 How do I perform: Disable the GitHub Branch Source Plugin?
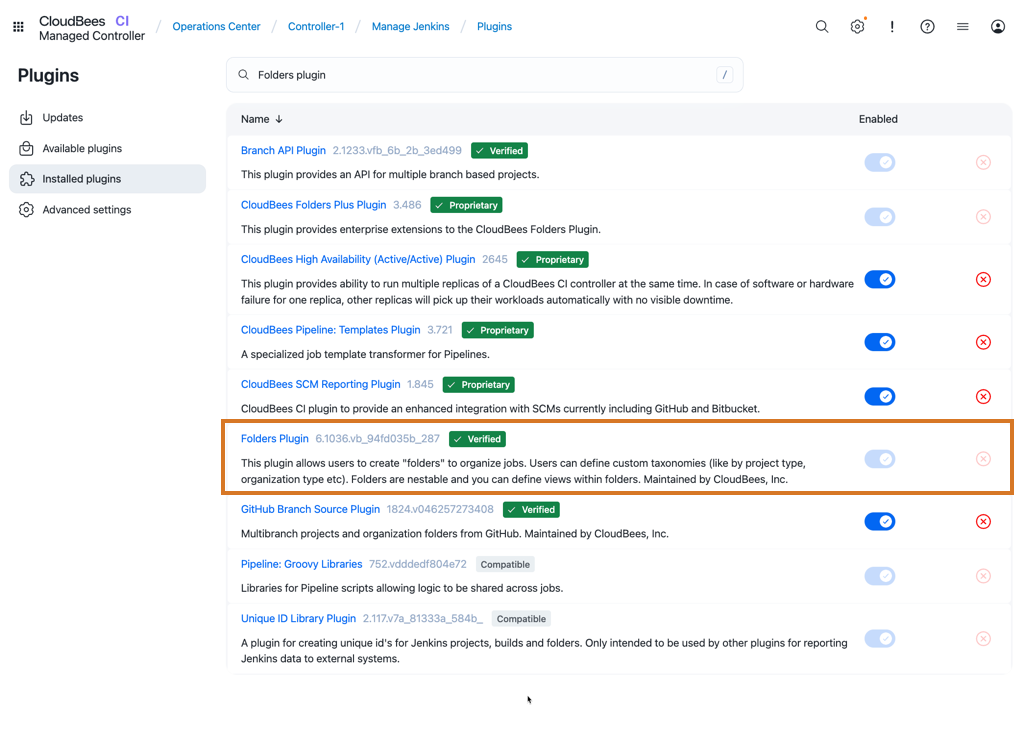(880, 522)
